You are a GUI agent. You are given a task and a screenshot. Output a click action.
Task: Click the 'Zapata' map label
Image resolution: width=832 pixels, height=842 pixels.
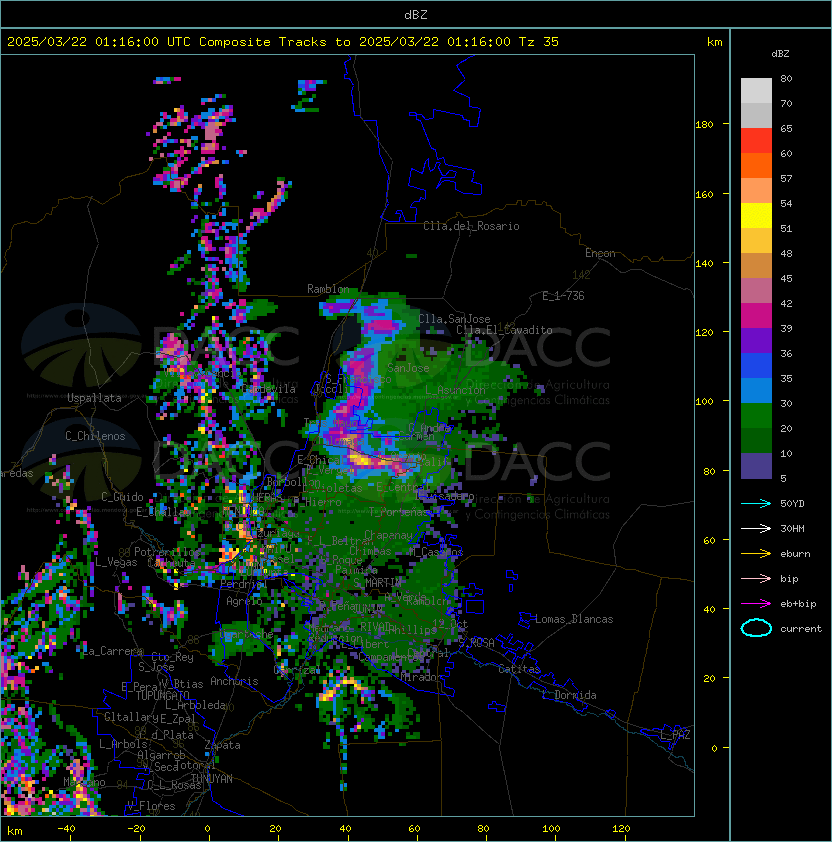[222, 745]
